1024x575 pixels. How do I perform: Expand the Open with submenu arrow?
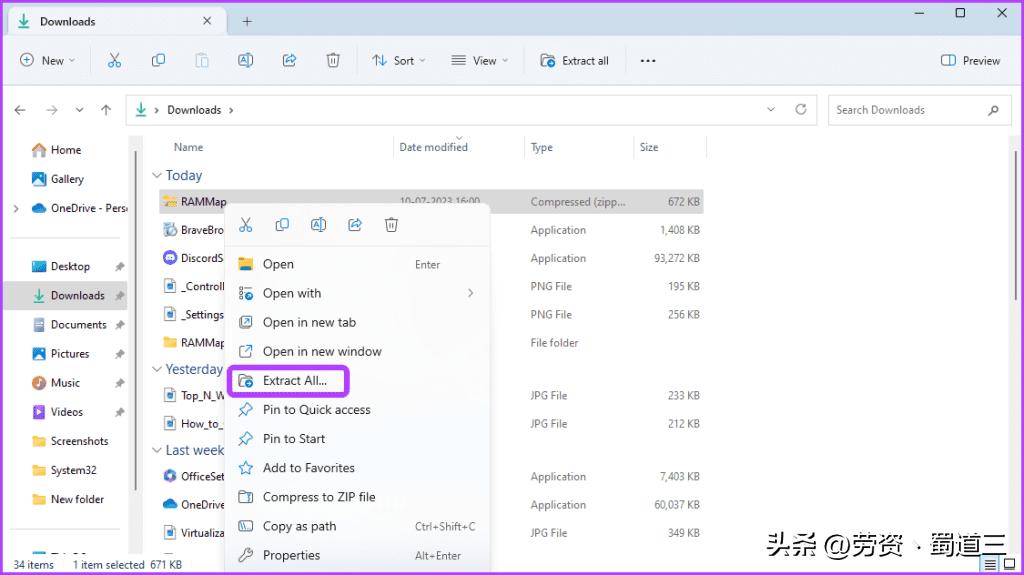[470, 293]
